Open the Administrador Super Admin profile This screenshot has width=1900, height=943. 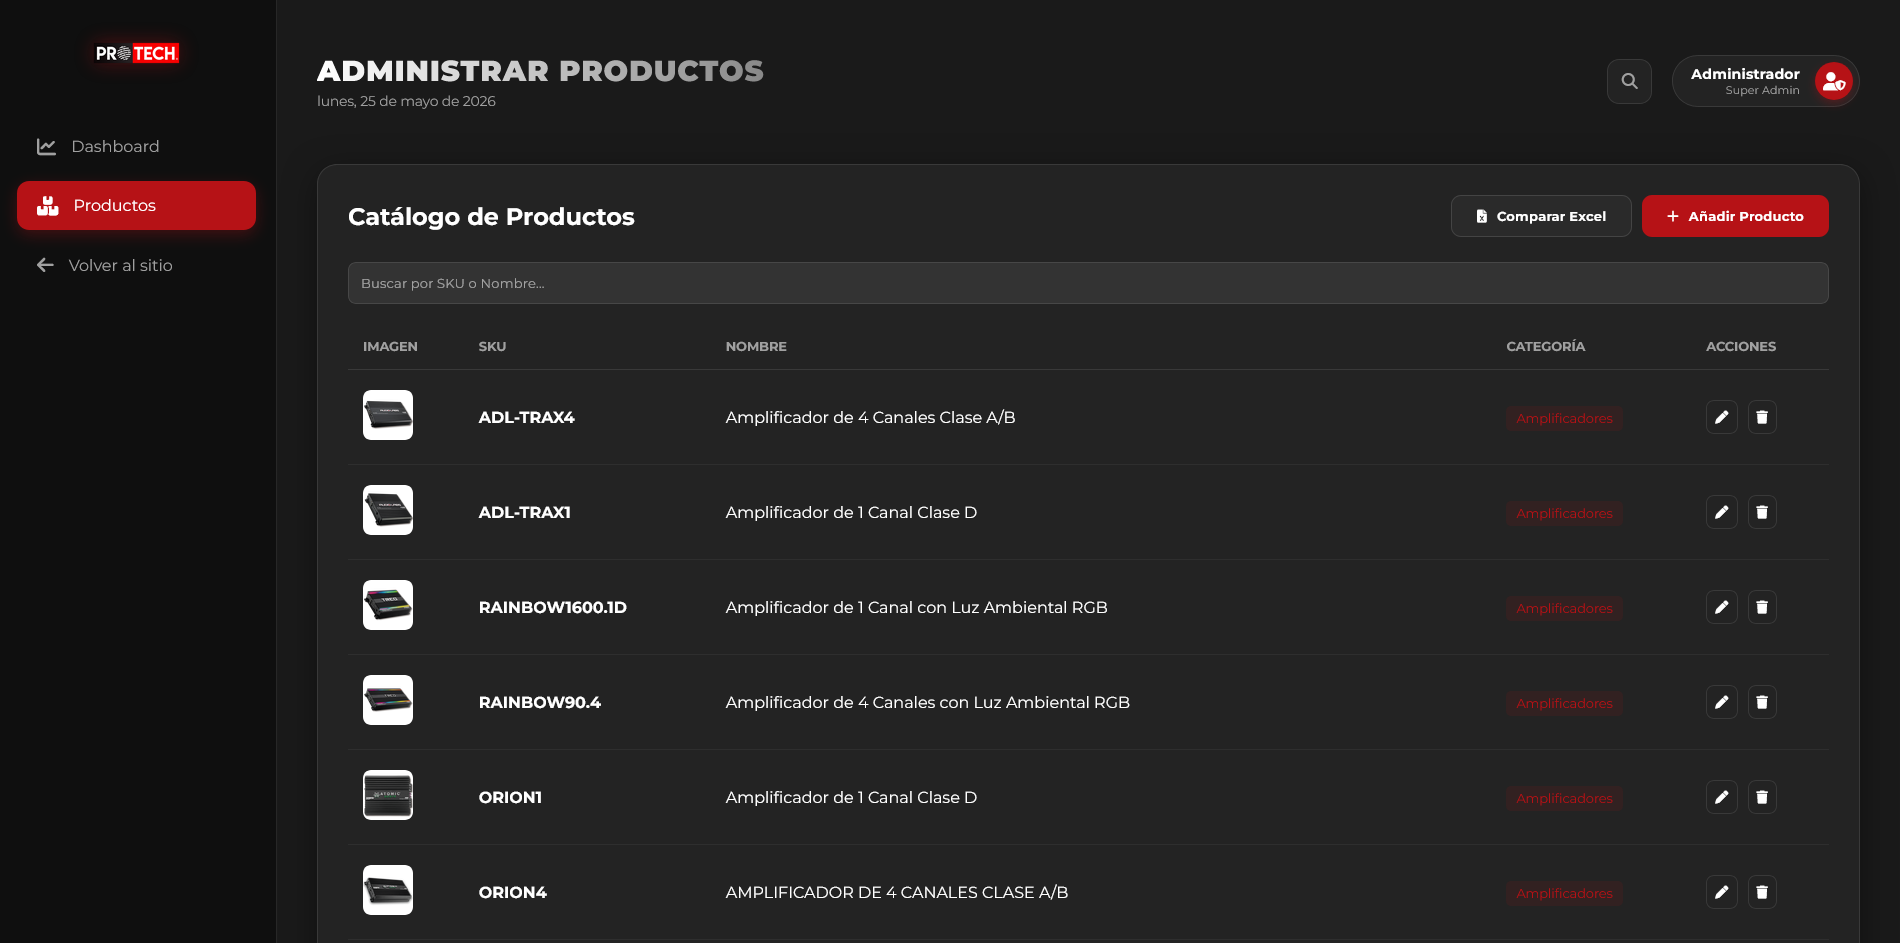(x=1765, y=81)
